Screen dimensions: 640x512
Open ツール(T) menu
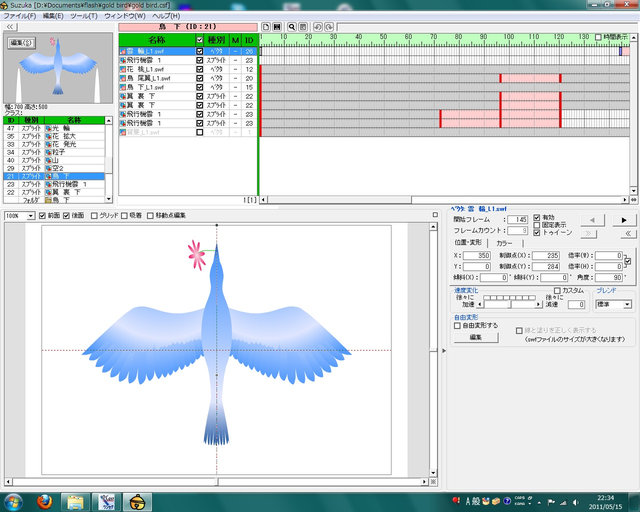(x=84, y=16)
